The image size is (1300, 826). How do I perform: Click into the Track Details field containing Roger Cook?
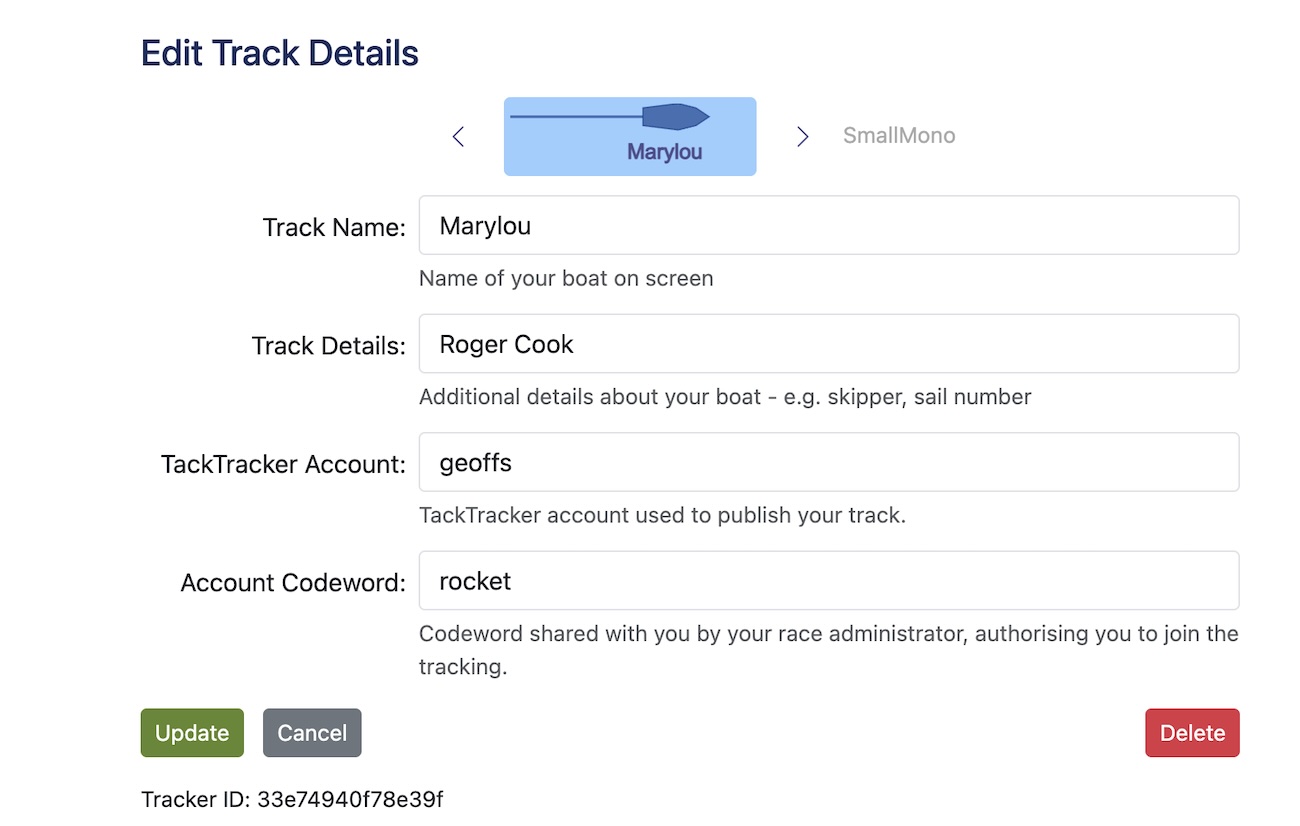point(828,345)
